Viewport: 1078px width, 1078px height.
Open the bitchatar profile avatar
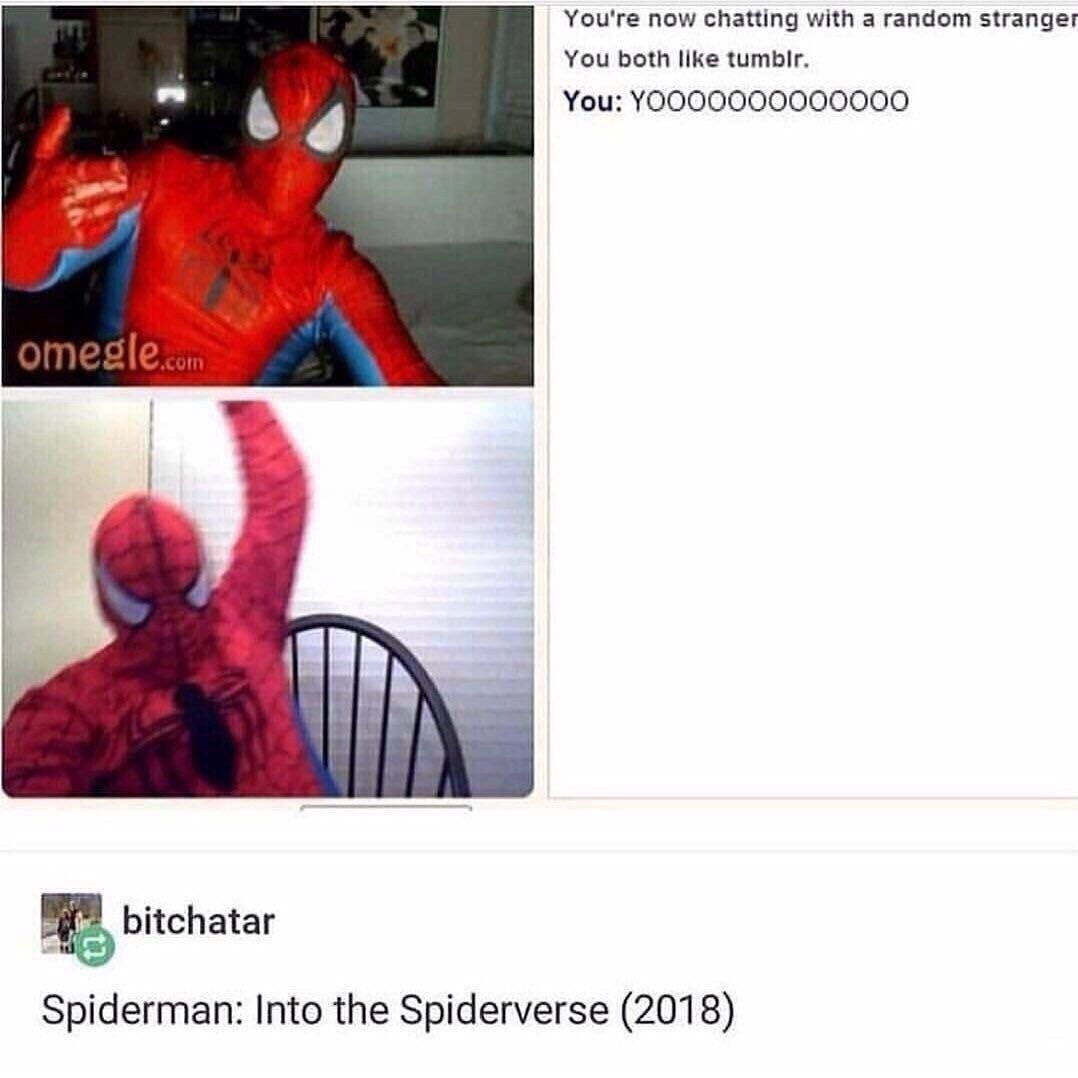tap(72, 923)
